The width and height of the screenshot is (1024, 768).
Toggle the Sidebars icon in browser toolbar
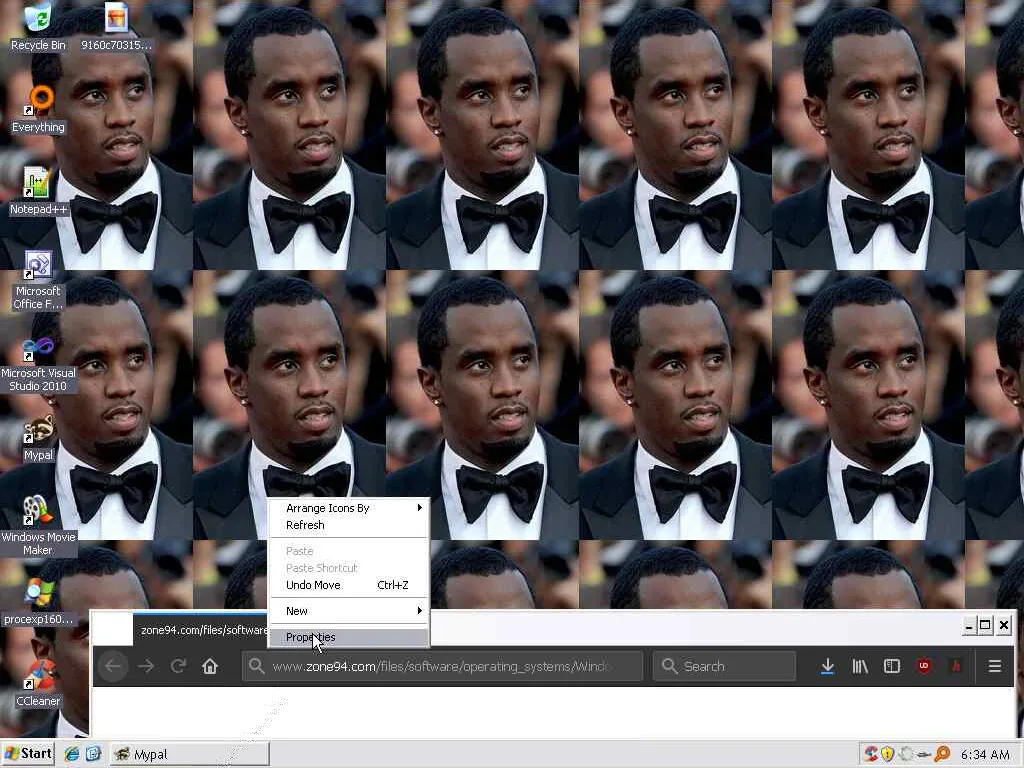point(891,666)
